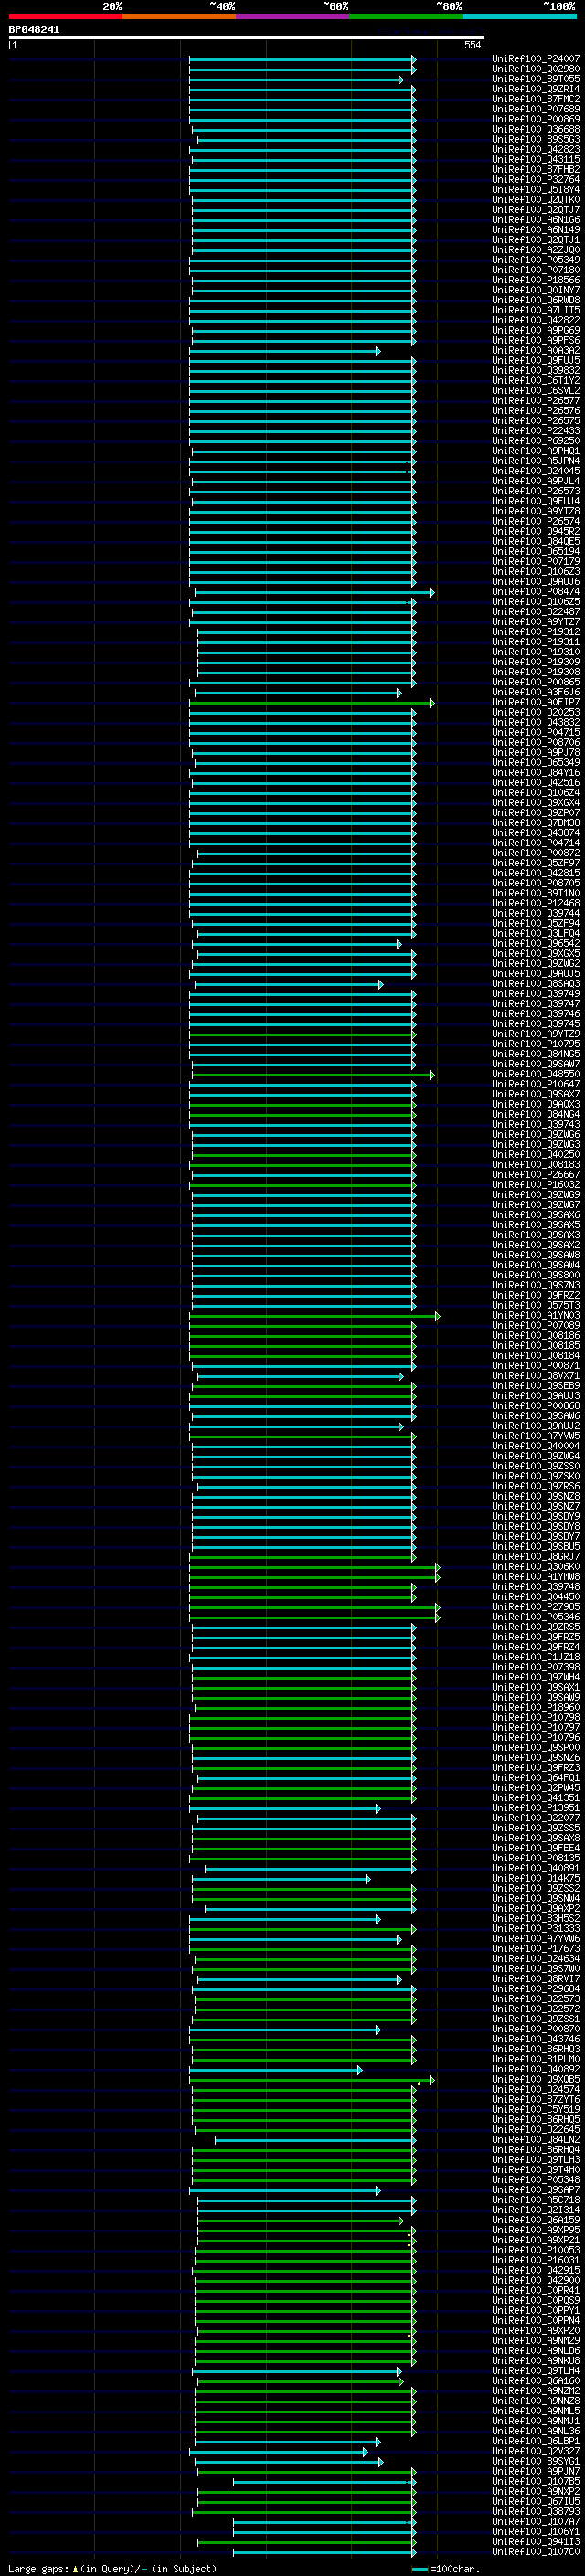Open hit UniRef100_Q02980
Viewport: 585px width, 2576px height.
536,69
